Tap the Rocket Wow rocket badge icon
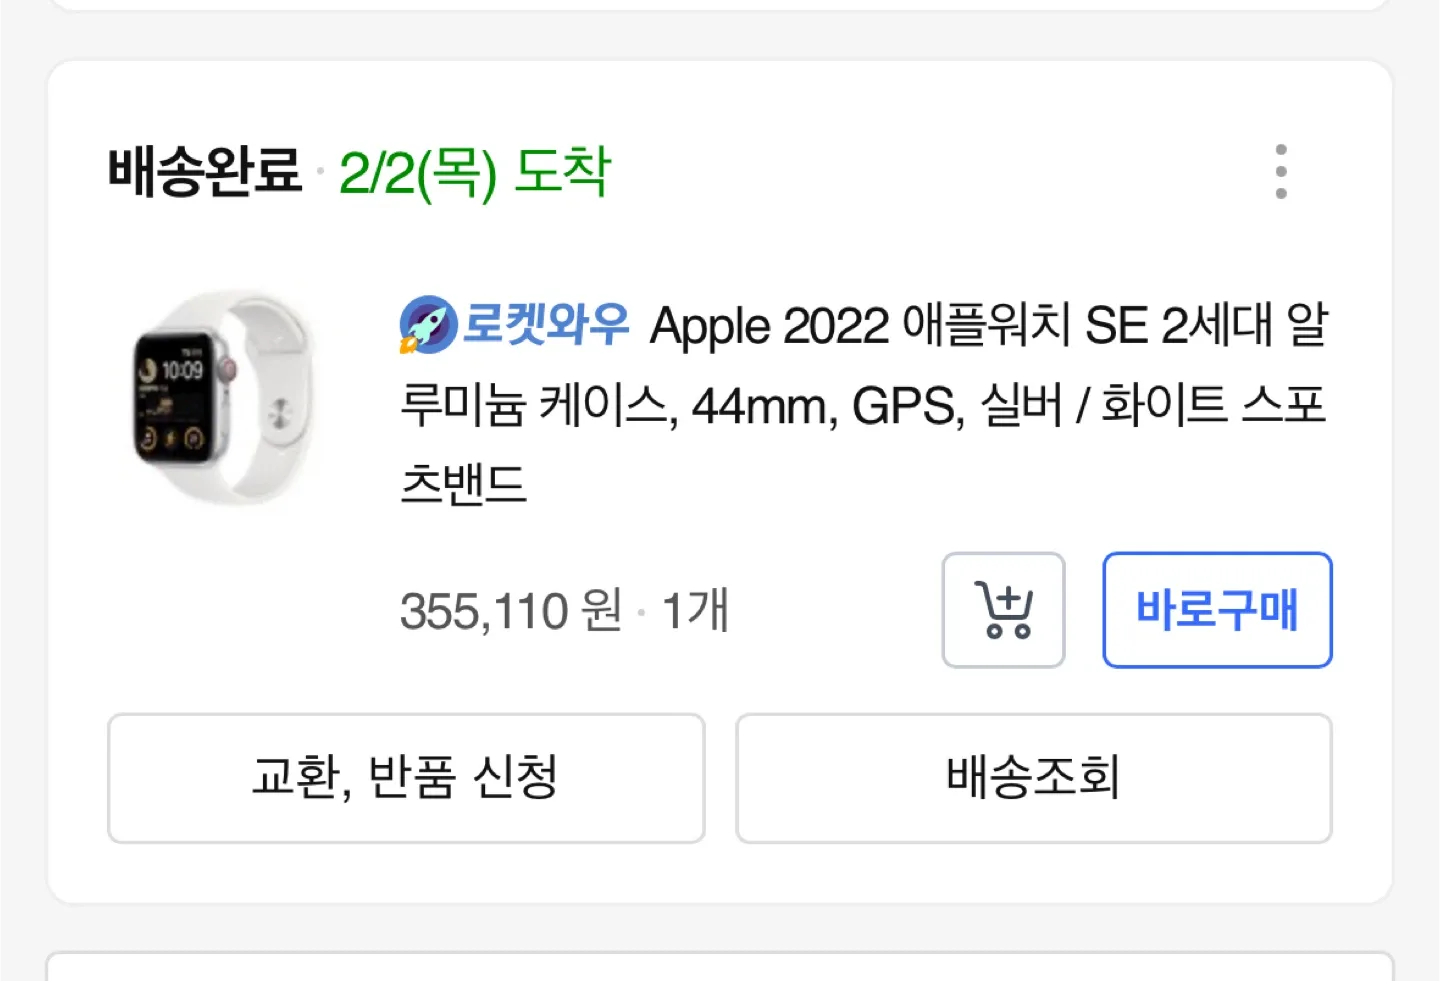The image size is (1440, 981). click(428, 325)
